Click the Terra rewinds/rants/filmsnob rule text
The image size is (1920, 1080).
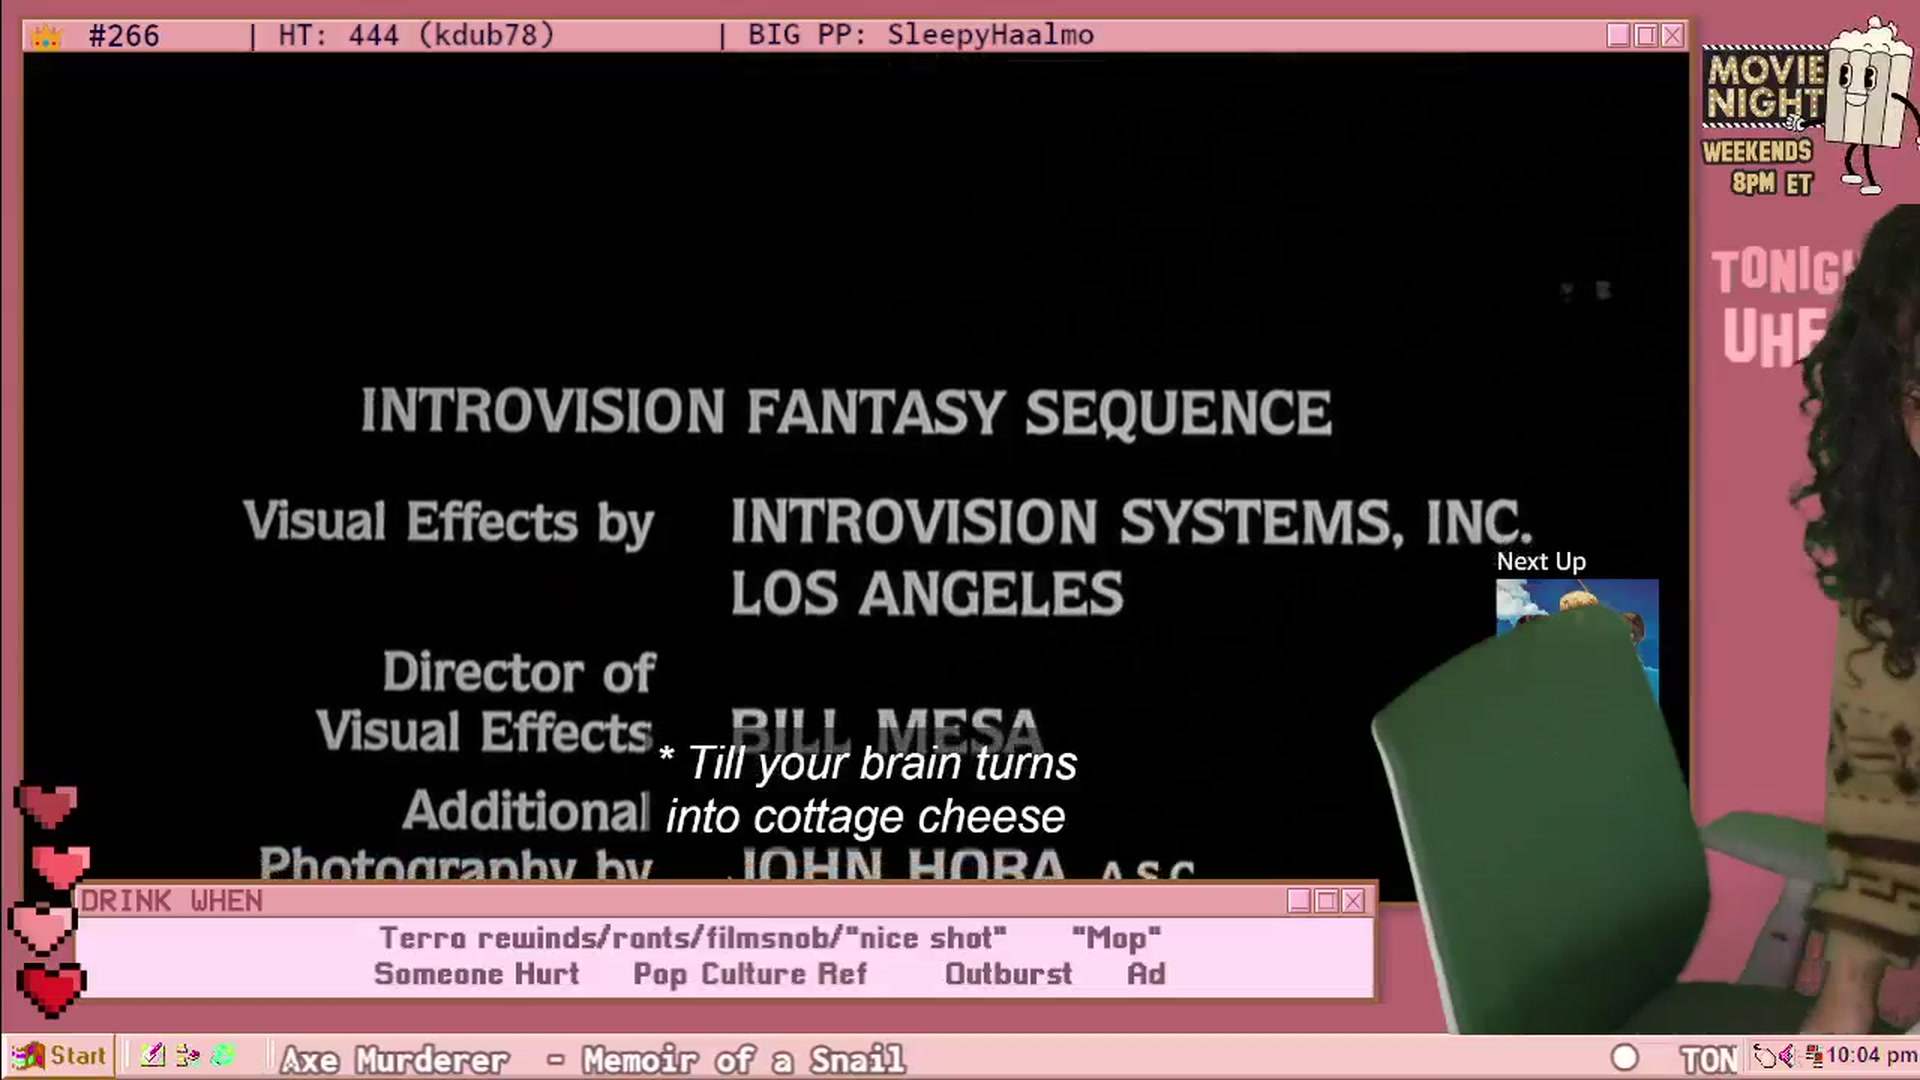[x=692, y=938]
